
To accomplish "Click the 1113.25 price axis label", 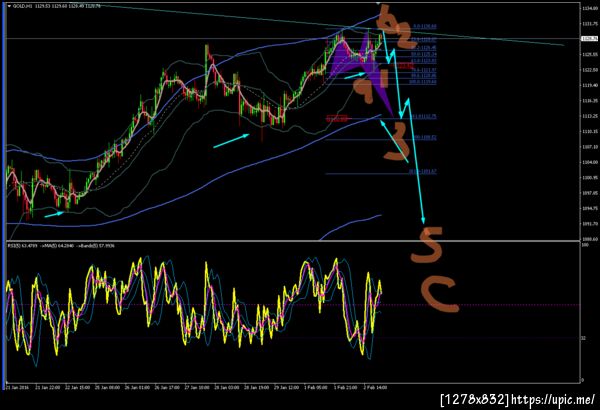I will click(590, 116).
